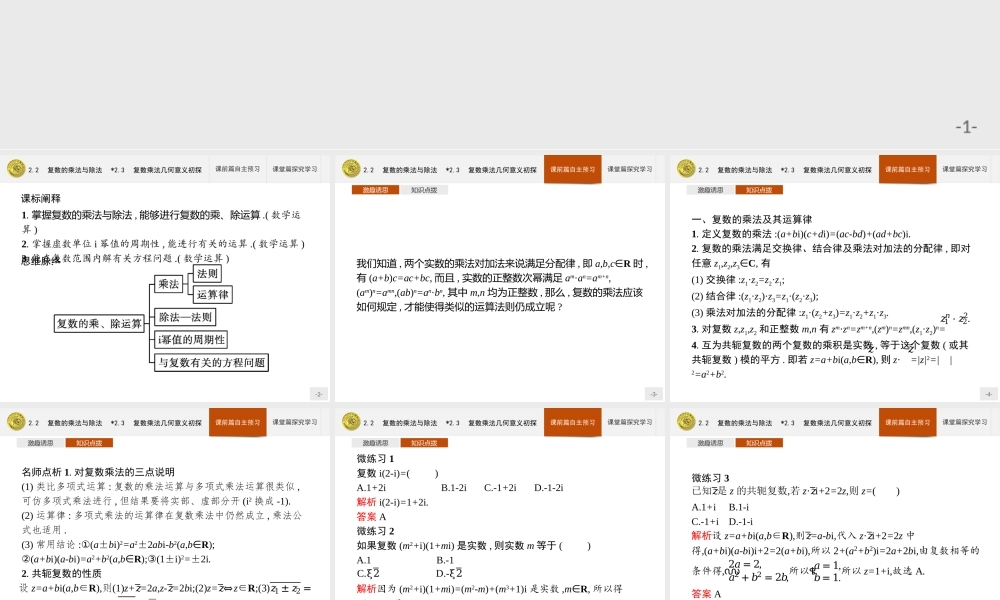Click the -2- page number link
Image resolution: width=1000 pixels, height=600 pixels.
(x=319, y=393)
